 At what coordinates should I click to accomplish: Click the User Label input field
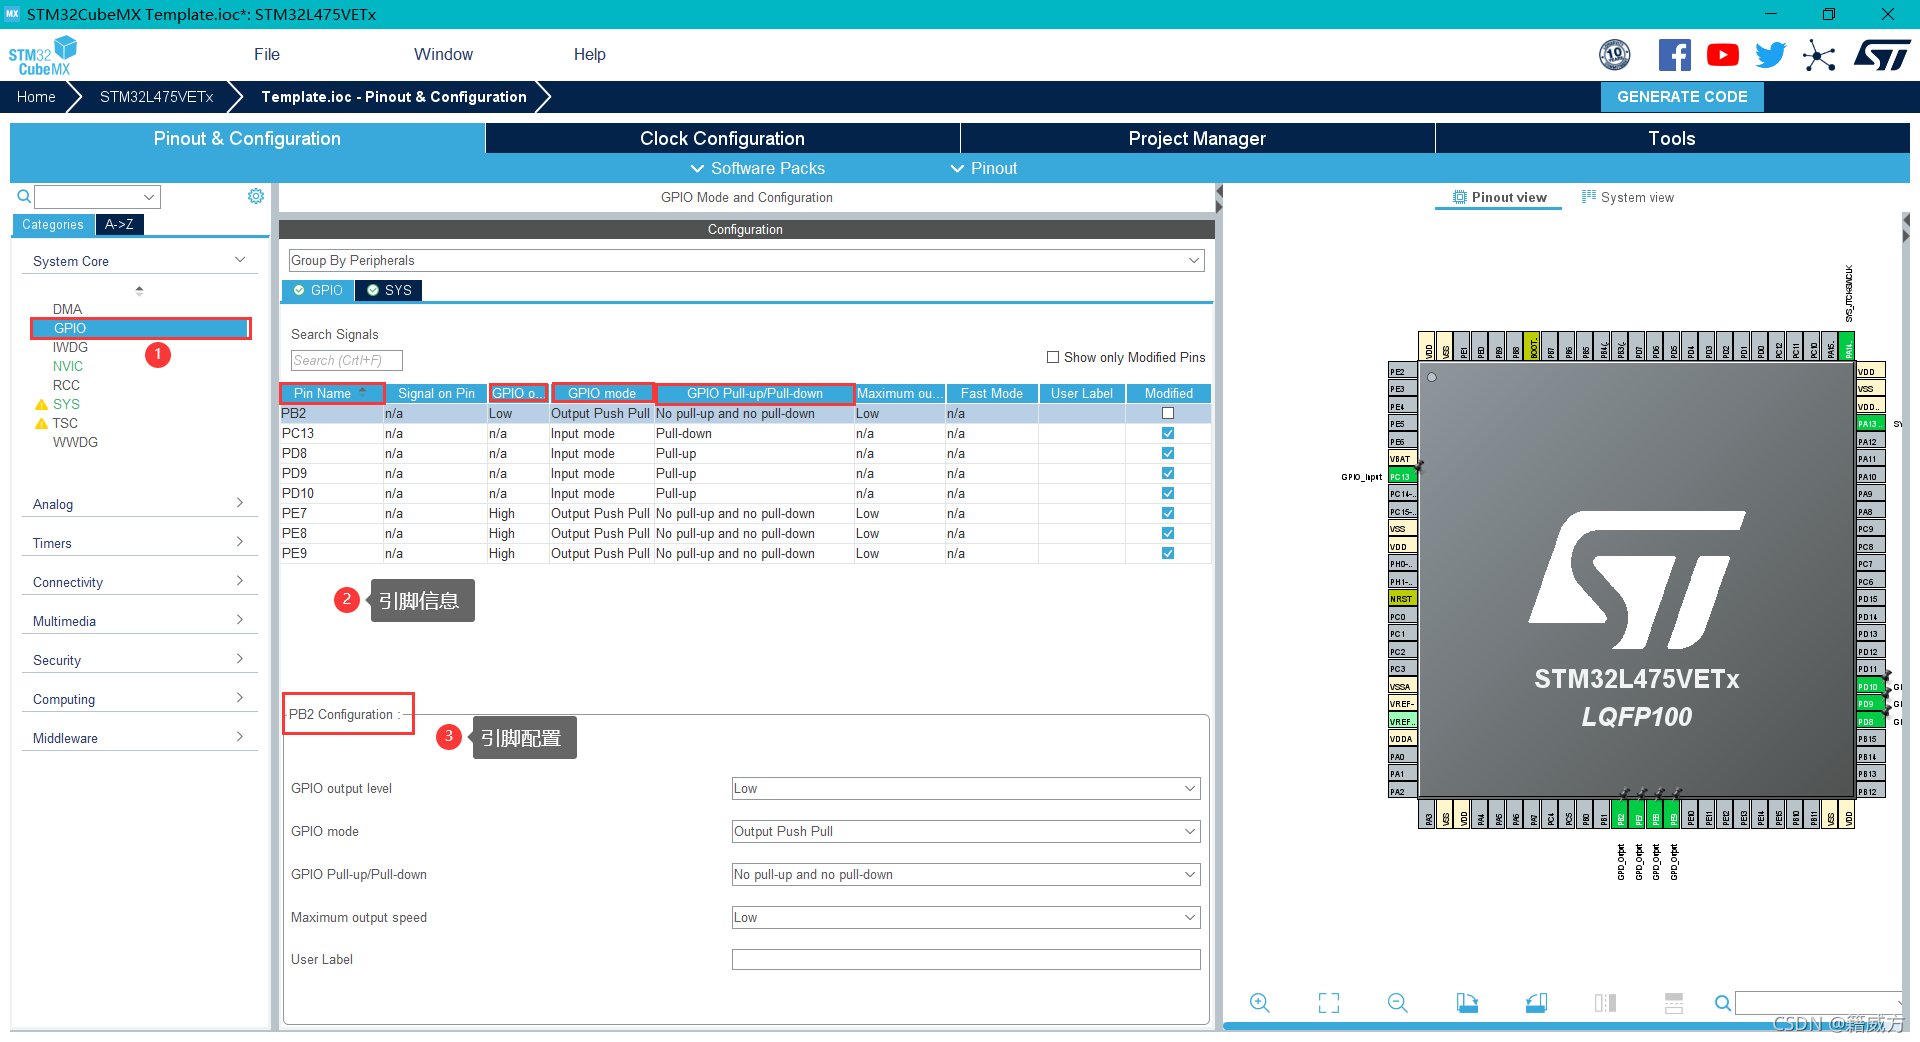[x=966, y=960]
